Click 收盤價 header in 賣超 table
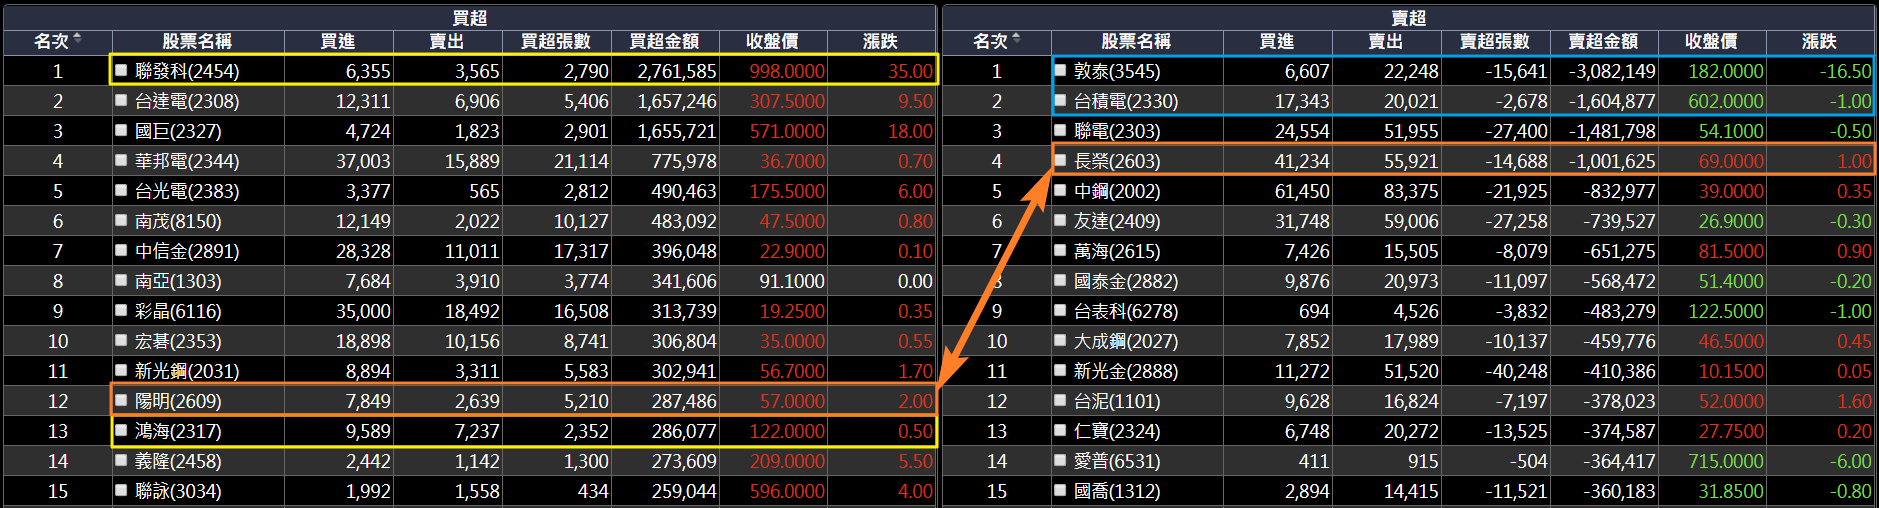Image resolution: width=1879 pixels, height=508 pixels. tap(1711, 41)
